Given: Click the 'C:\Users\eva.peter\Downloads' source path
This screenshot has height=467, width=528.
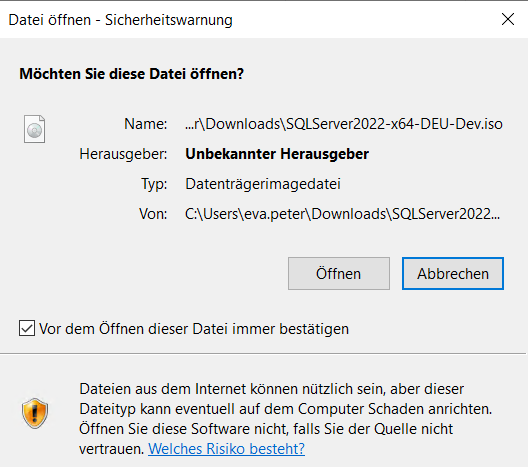Looking at the screenshot, I should click(x=342, y=214).
